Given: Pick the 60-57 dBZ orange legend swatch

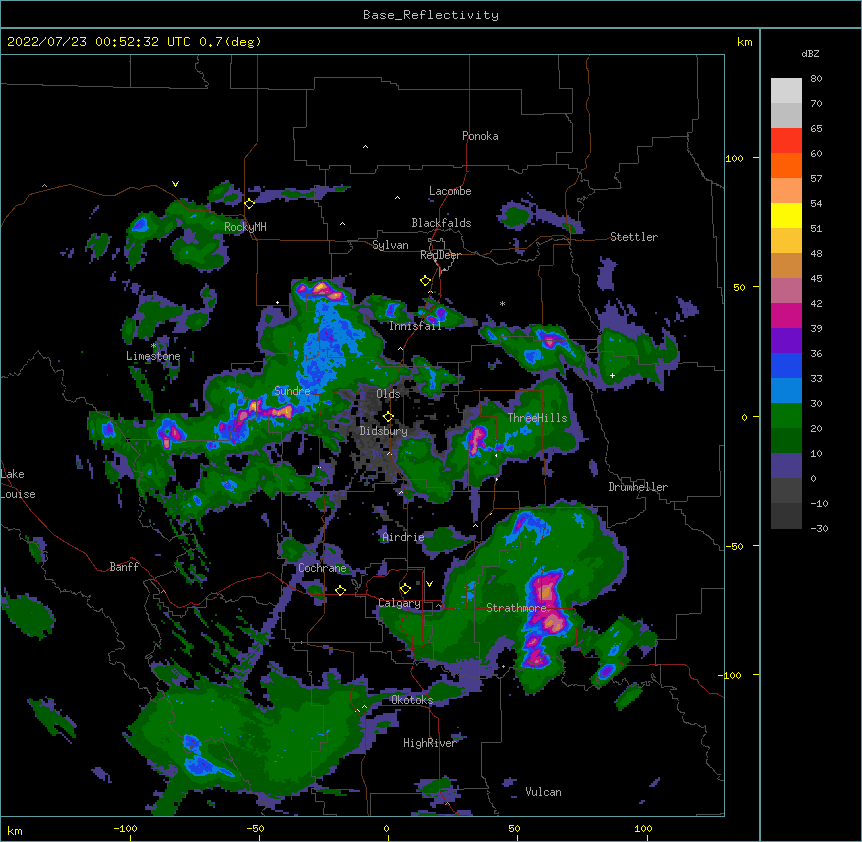Looking at the screenshot, I should 786,165.
